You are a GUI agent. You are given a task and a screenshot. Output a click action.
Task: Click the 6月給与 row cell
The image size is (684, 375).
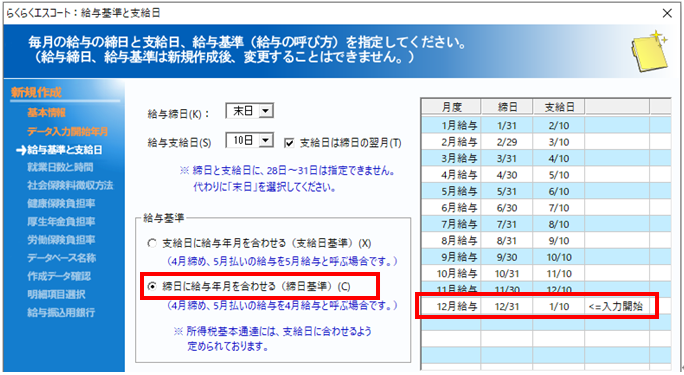[451, 208]
